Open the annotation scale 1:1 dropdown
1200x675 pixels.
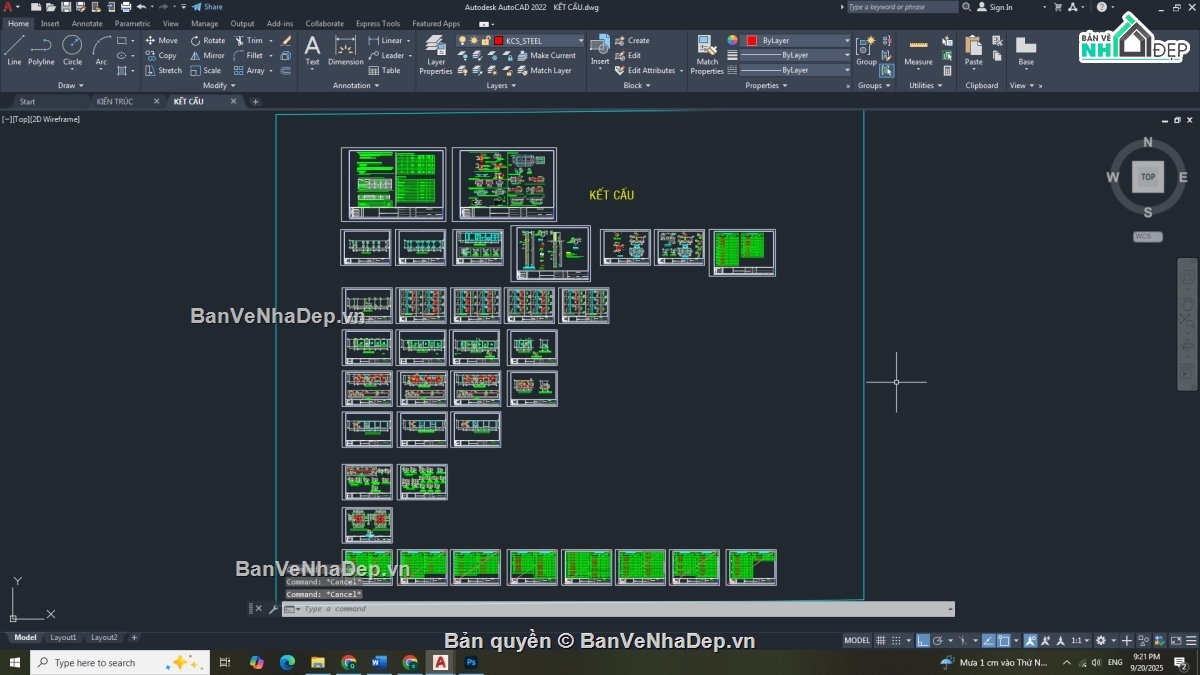pyautogui.click(x=1080, y=640)
